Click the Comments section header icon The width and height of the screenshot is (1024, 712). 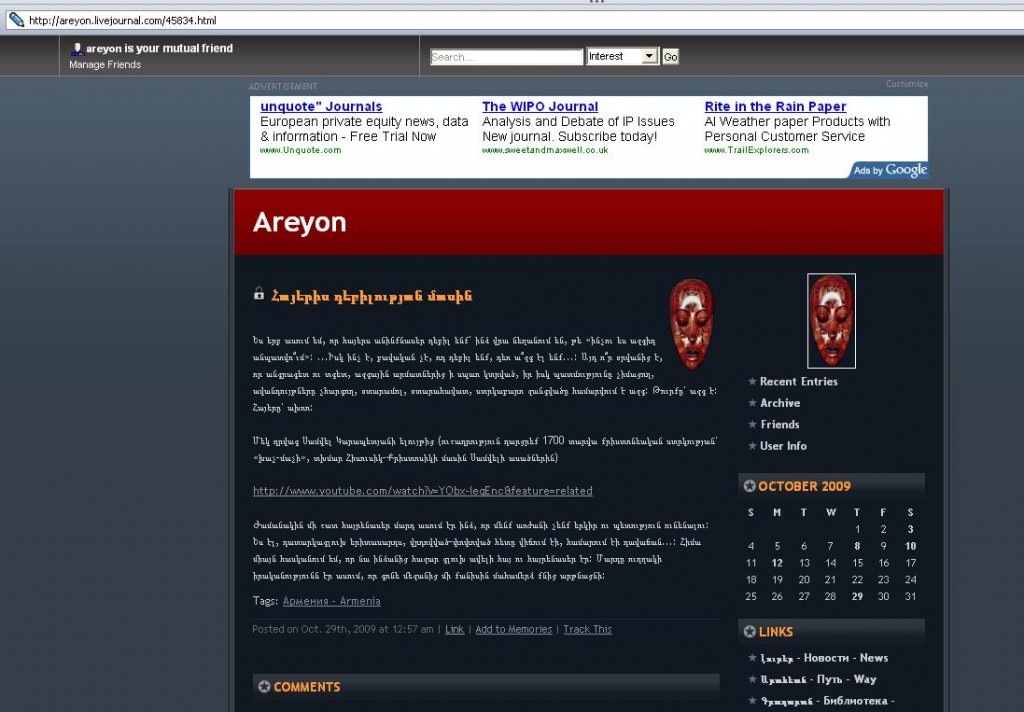coord(264,687)
